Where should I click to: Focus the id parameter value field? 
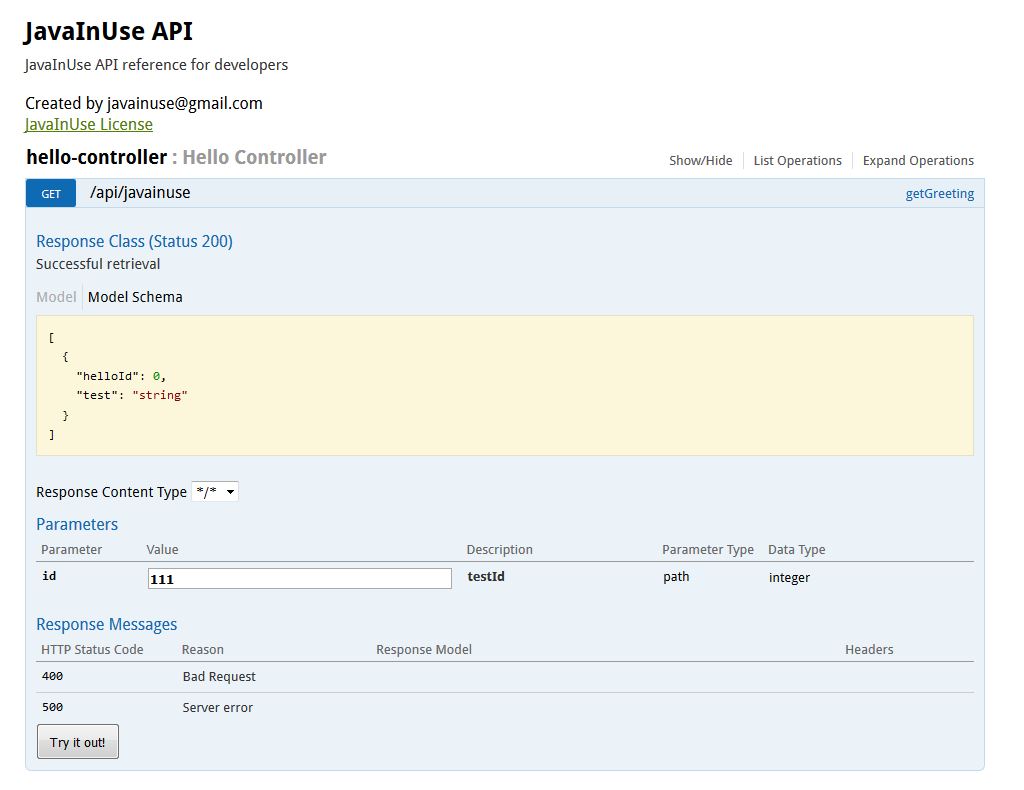tap(300, 578)
